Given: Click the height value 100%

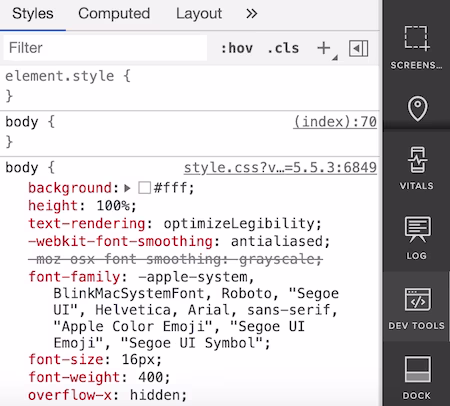Looking at the screenshot, I should coord(113,206).
